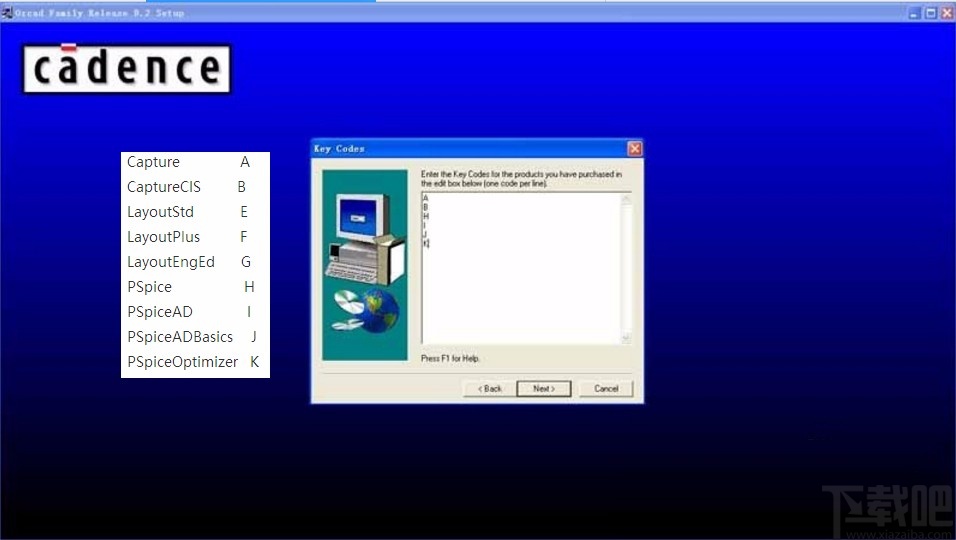
Task: Close the Orcad setup main window
Action: coord(948,13)
